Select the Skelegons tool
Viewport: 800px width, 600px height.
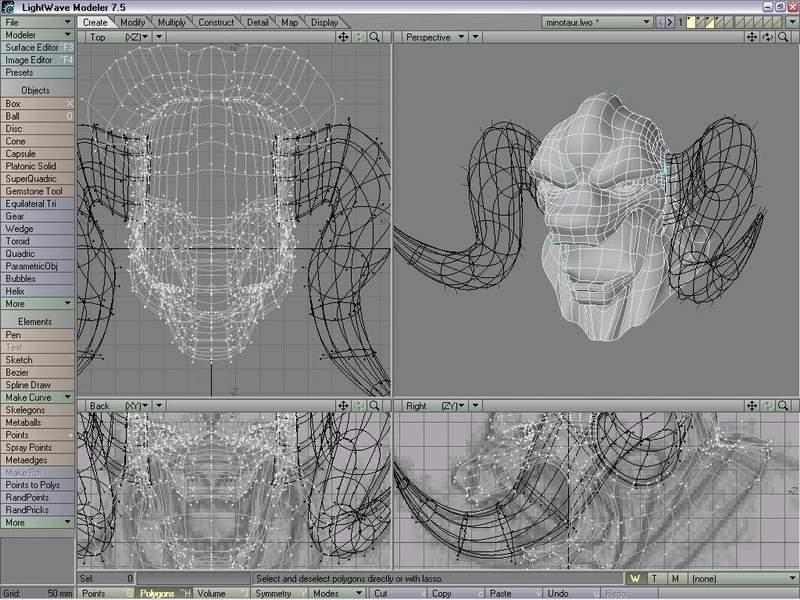coord(37,410)
